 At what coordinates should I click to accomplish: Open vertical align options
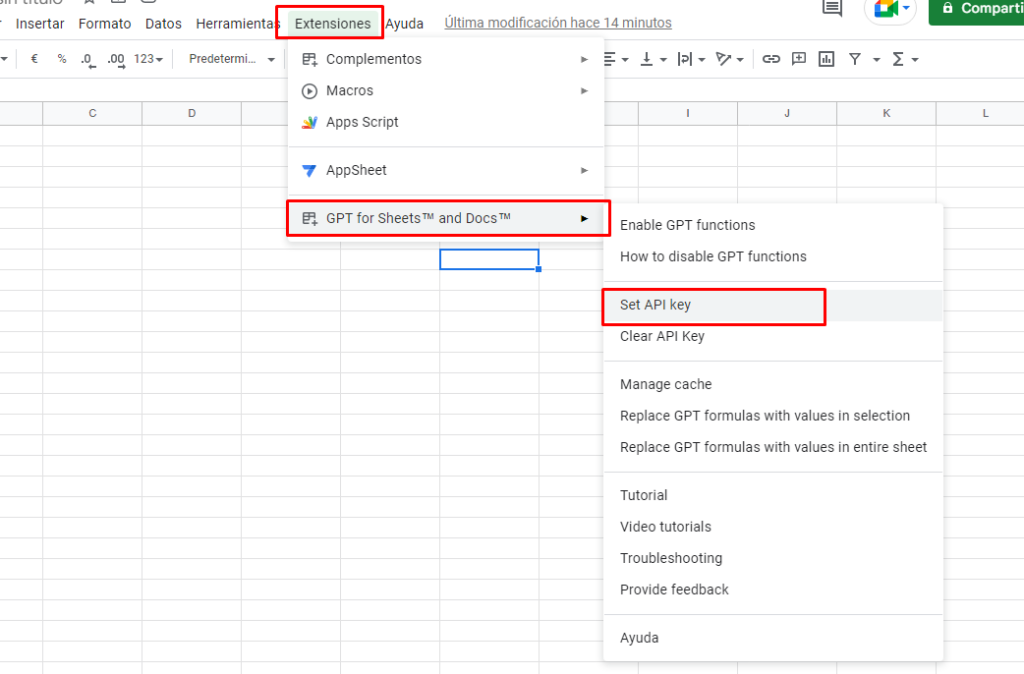point(653,59)
